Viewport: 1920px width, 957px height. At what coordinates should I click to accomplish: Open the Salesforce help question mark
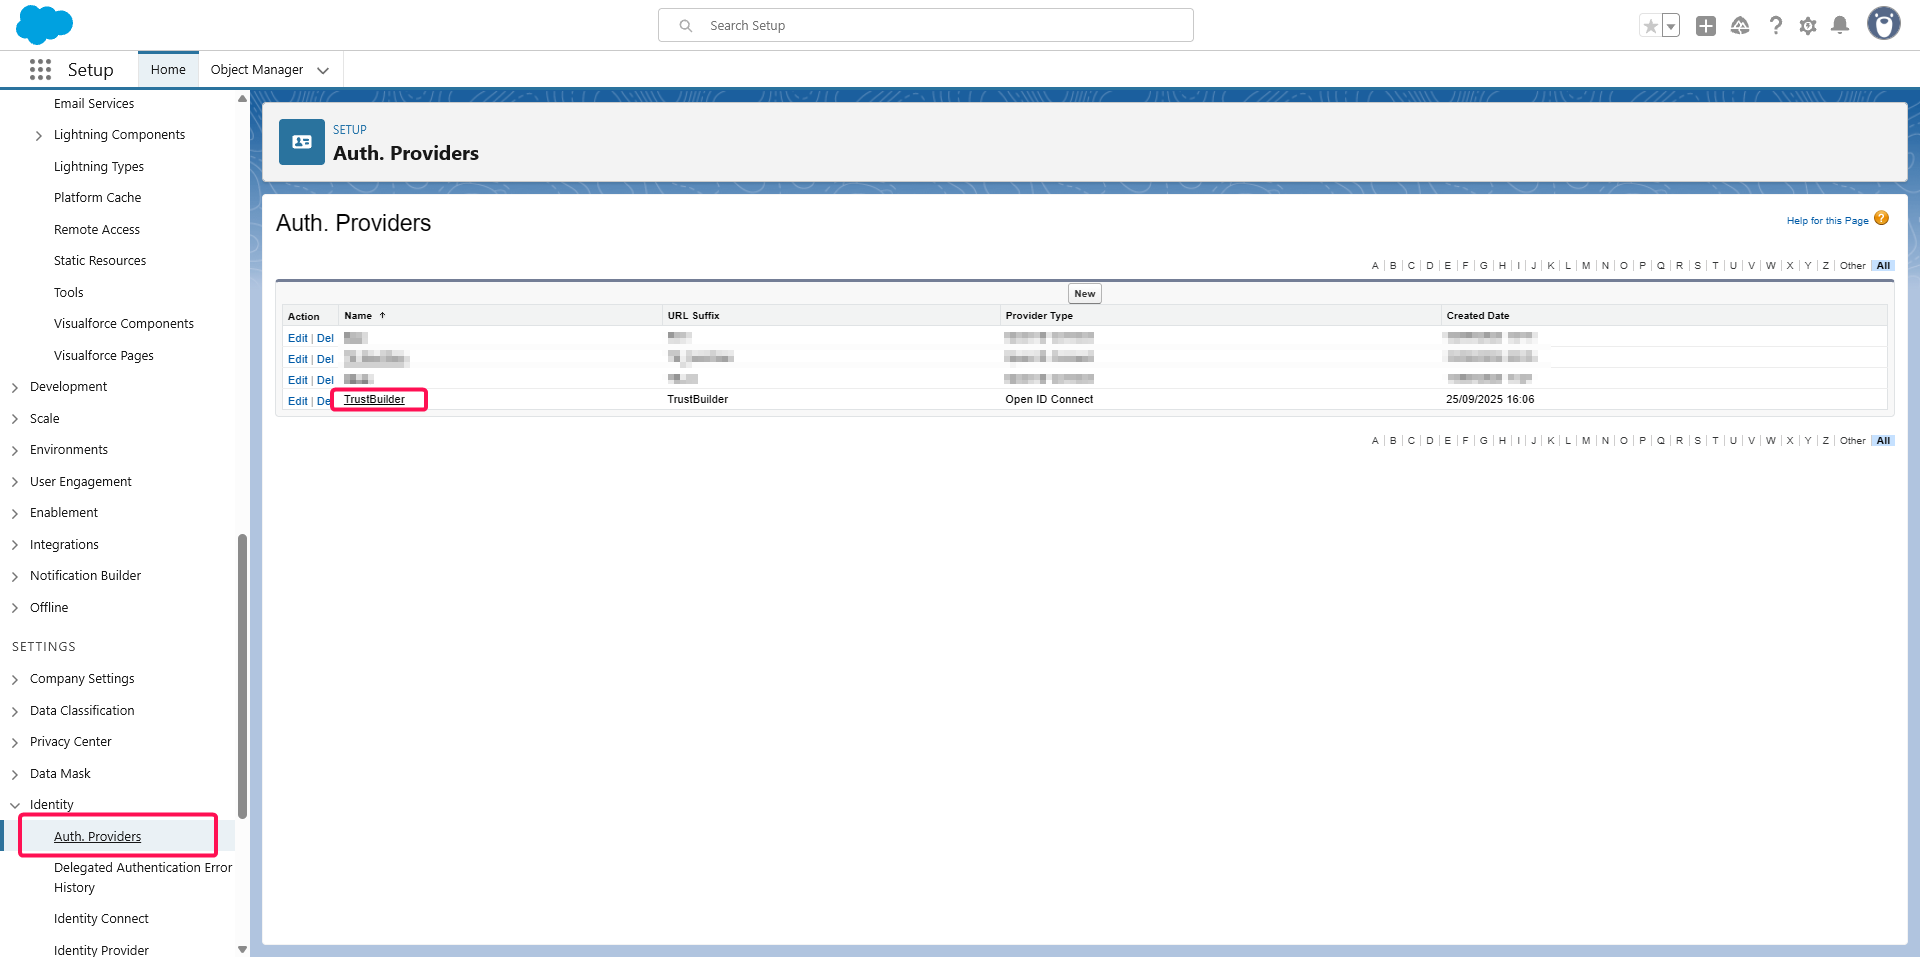pyautogui.click(x=1775, y=26)
